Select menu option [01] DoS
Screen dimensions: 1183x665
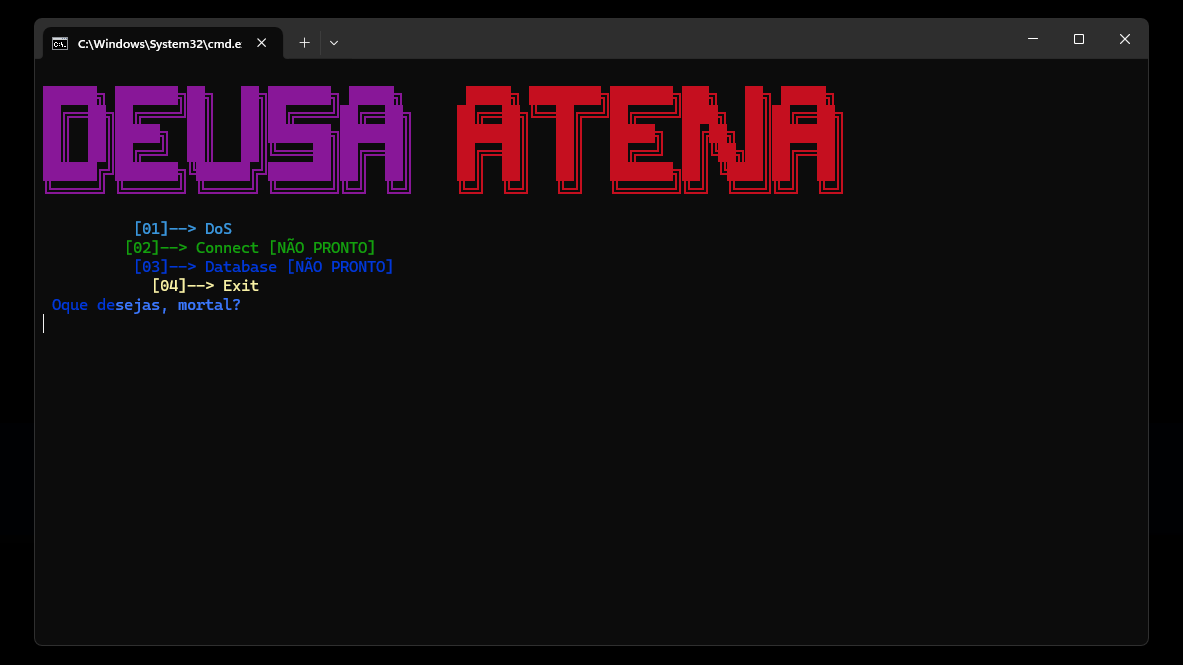click(x=183, y=228)
